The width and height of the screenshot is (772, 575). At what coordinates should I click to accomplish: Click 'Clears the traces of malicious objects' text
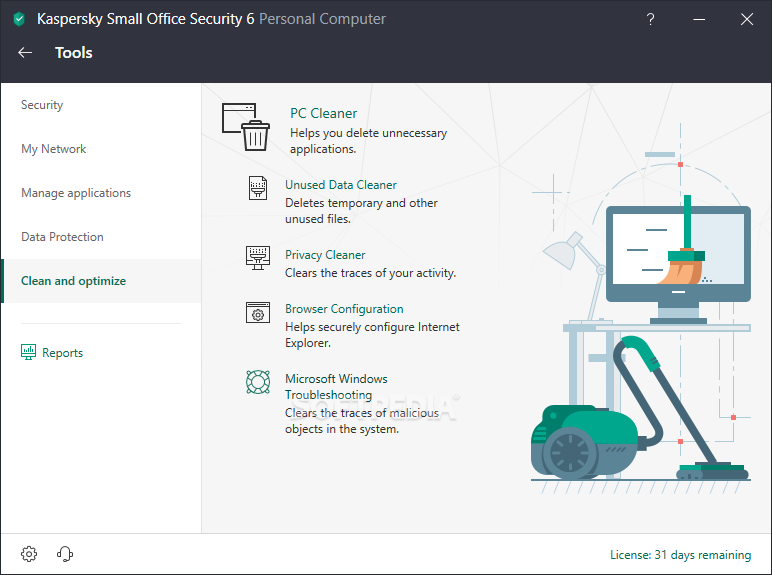tap(362, 421)
